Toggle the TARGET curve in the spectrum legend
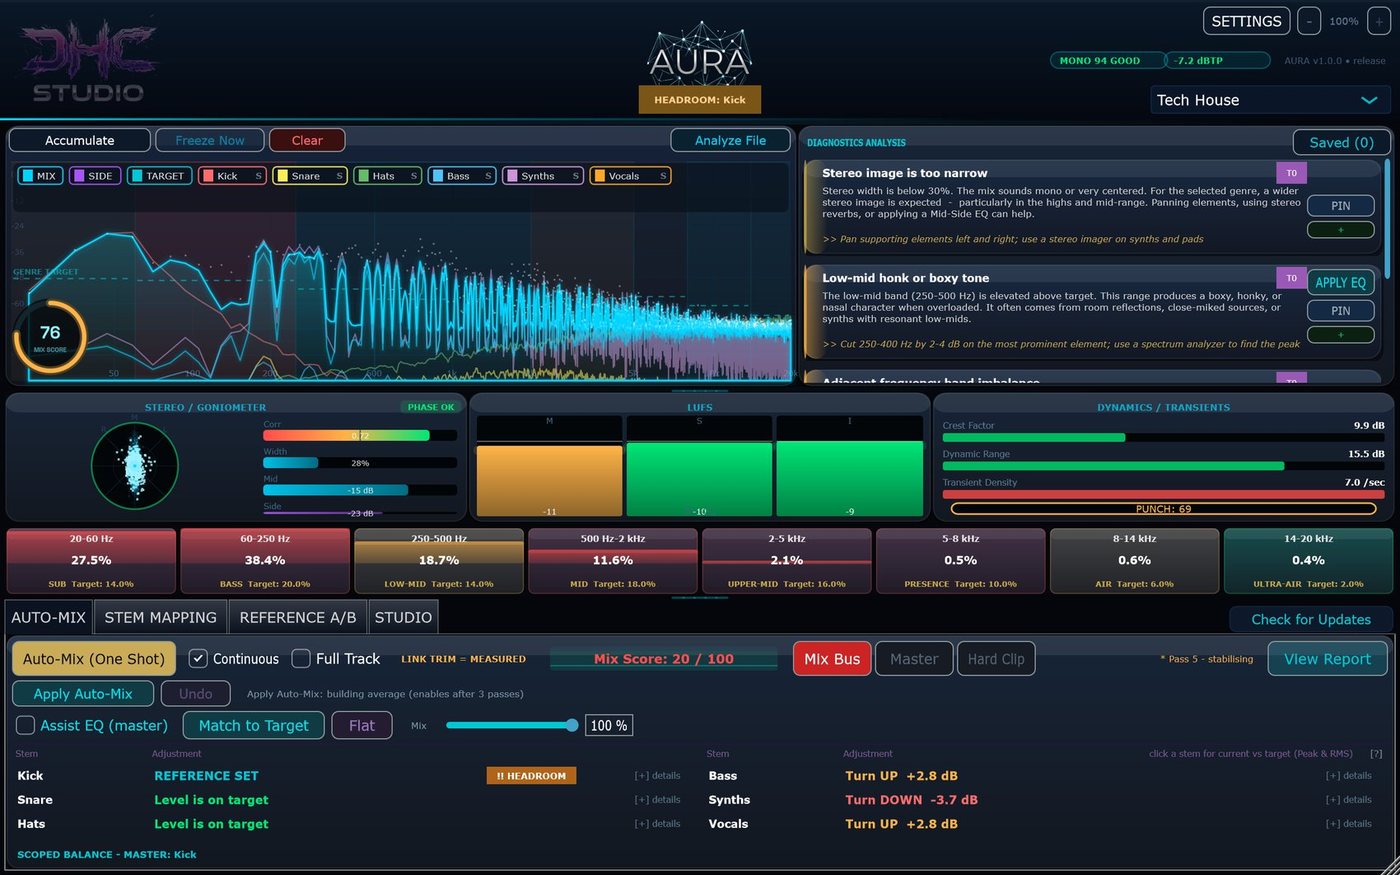The width and height of the screenshot is (1400, 875). coord(159,176)
